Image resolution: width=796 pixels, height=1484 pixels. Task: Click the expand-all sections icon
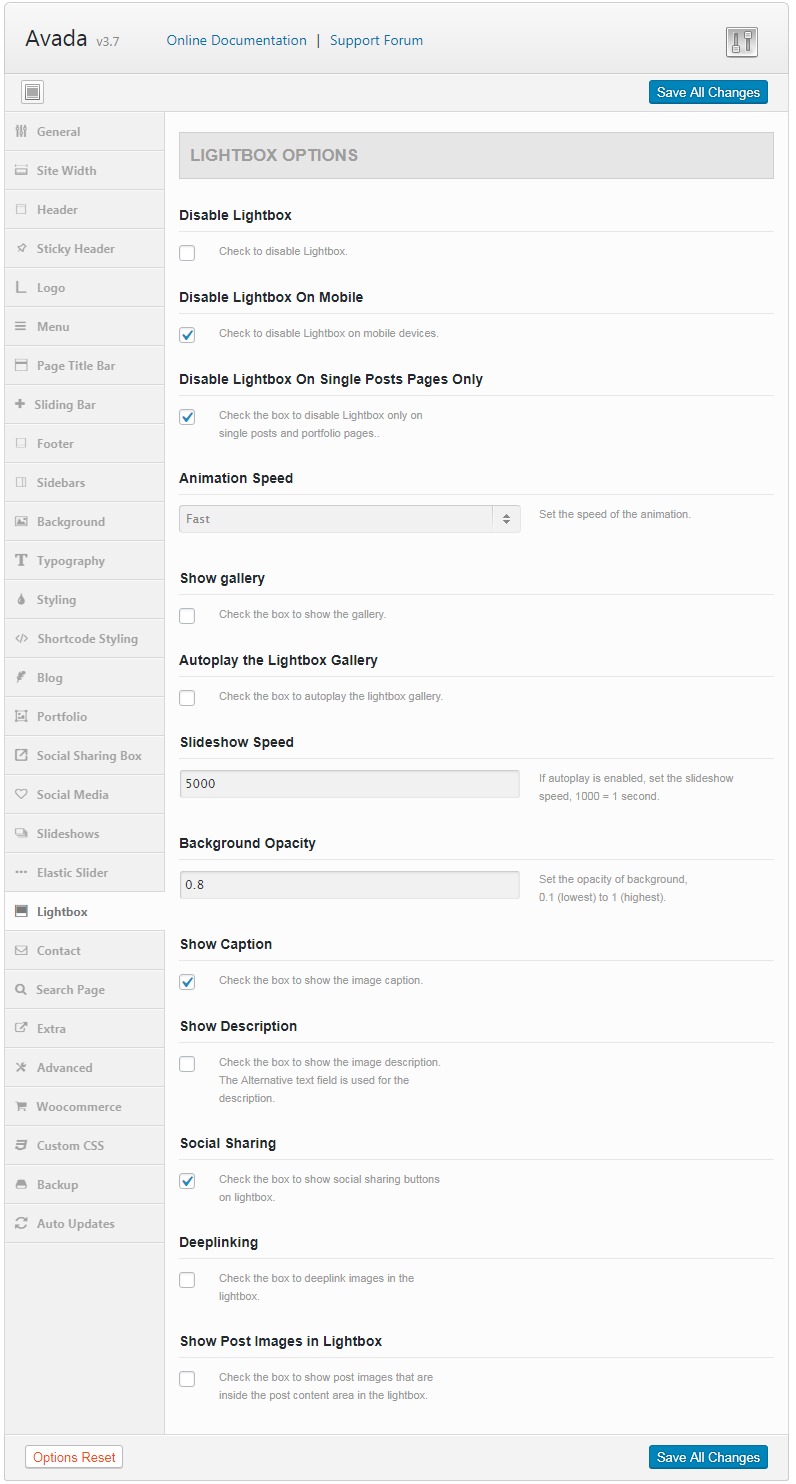pyautogui.click(x=32, y=92)
